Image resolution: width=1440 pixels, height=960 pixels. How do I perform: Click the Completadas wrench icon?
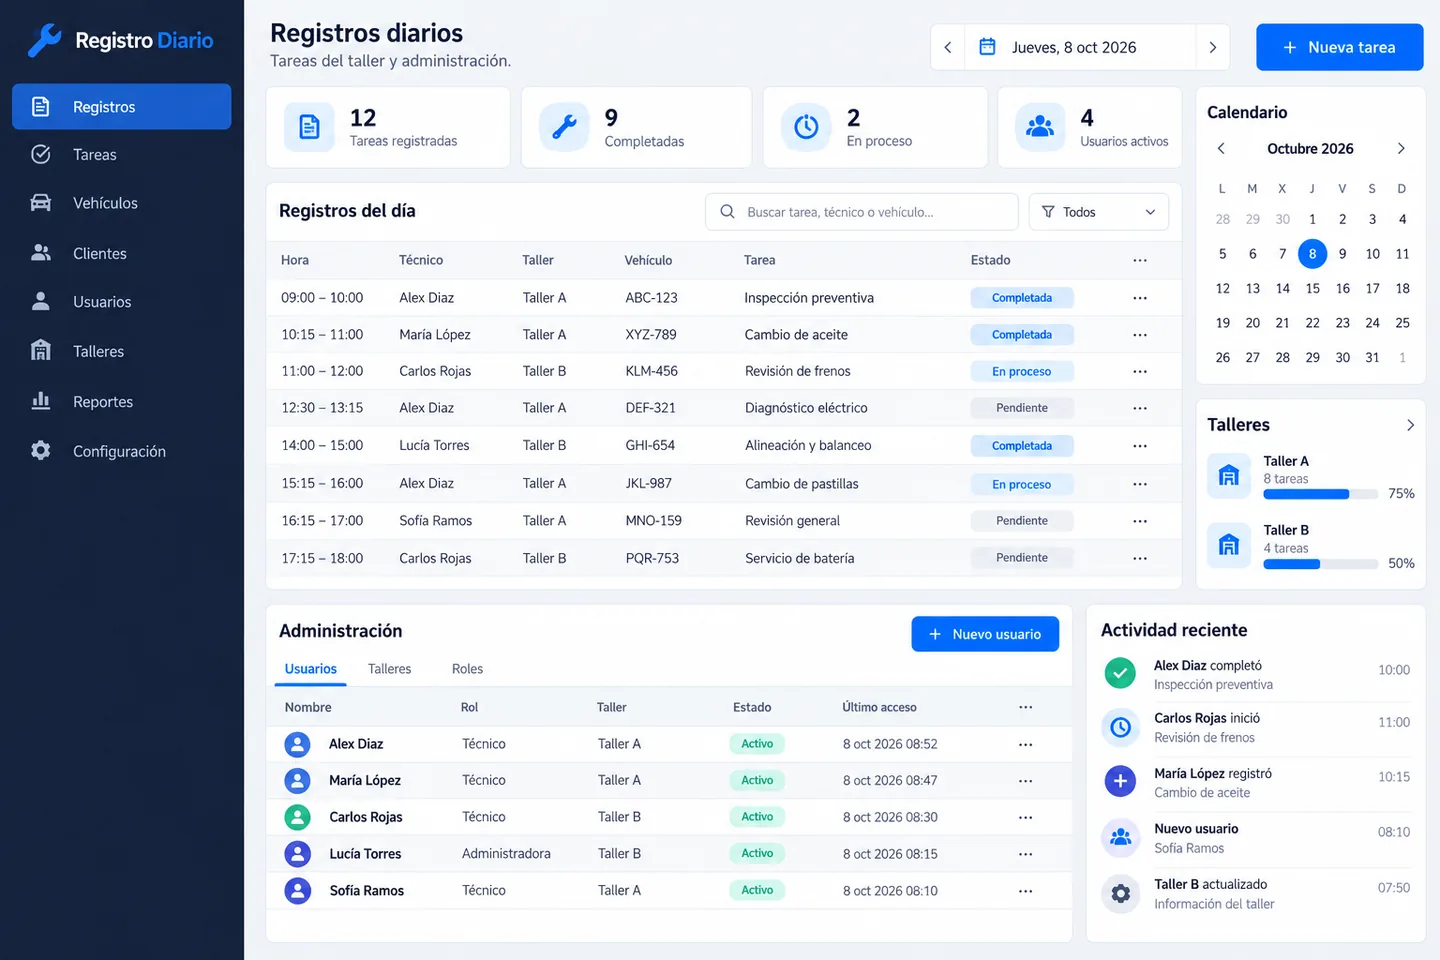(564, 127)
